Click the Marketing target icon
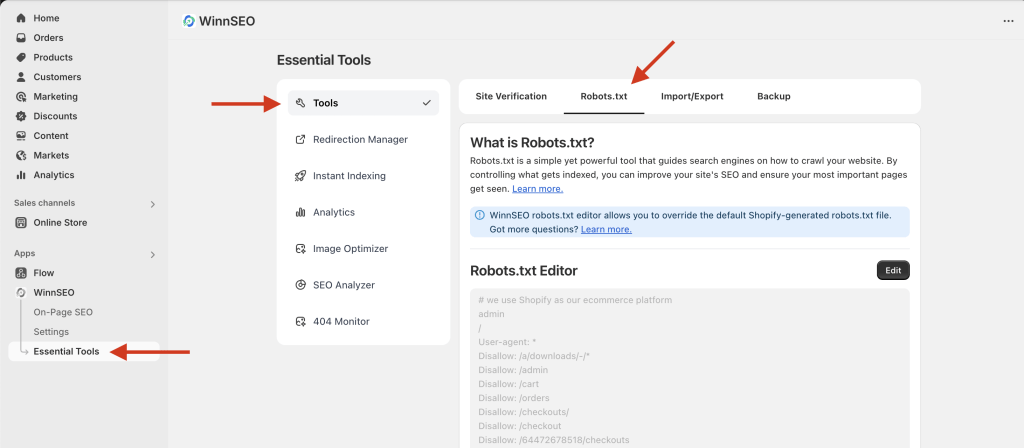1024x448 pixels. [21, 97]
